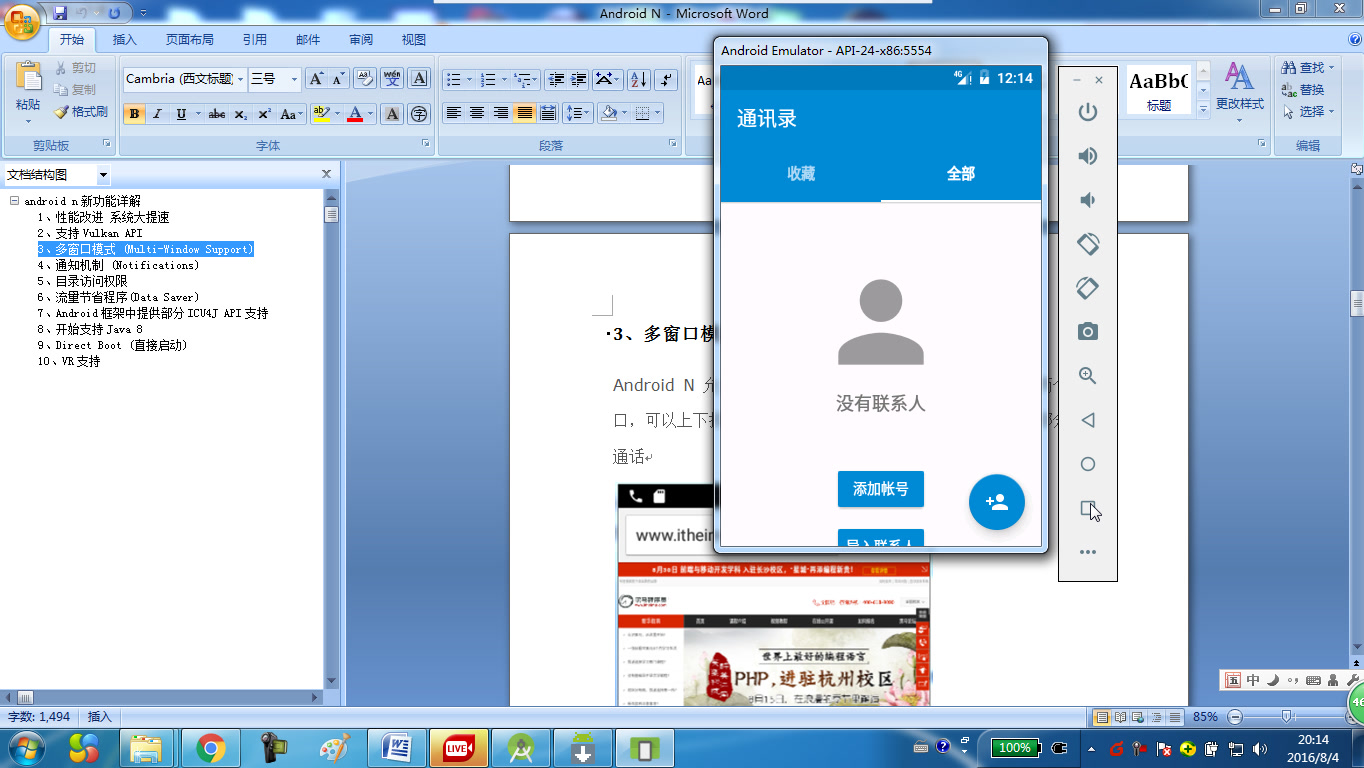Screen dimensions: 1364x768
Task: Click the Paste clipboard icon in Word
Action: [28, 77]
